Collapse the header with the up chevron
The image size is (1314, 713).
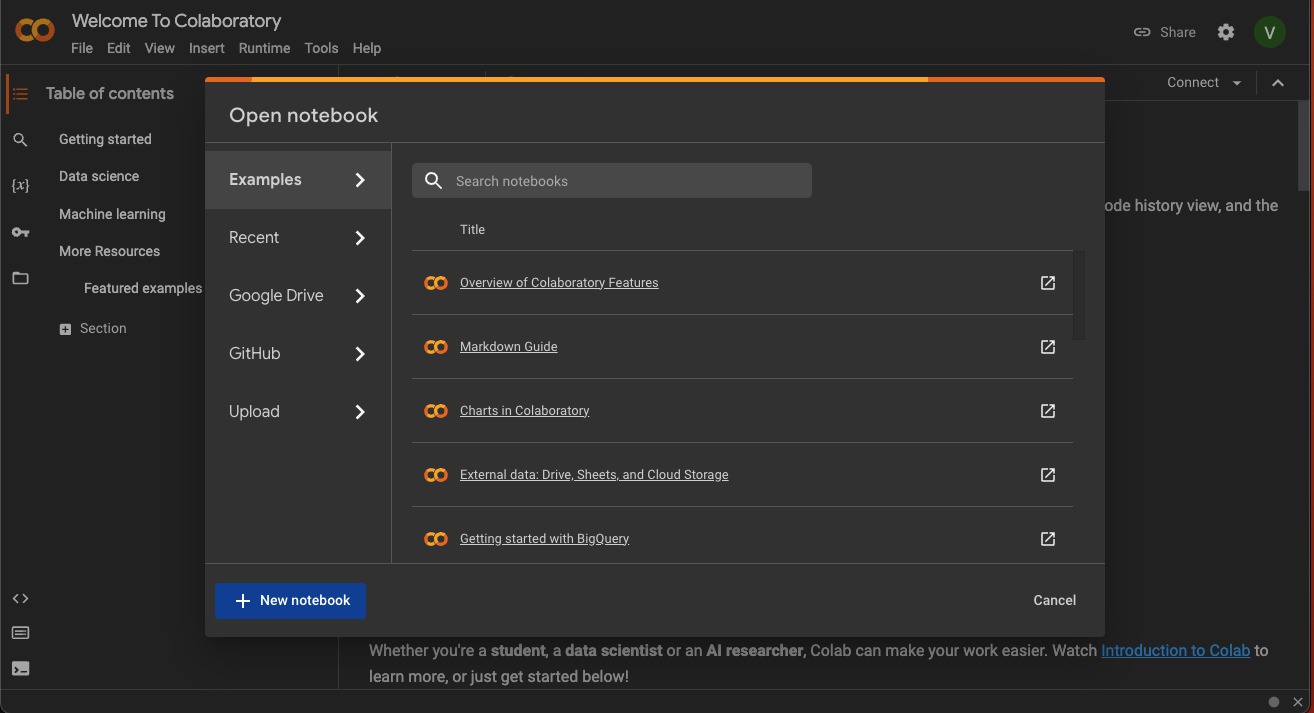click(x=1278, y=83)
